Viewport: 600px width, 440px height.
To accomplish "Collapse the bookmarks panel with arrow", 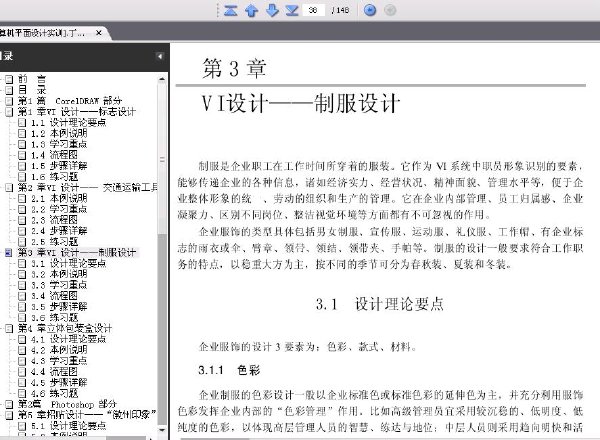I will (x=160, y=56).
